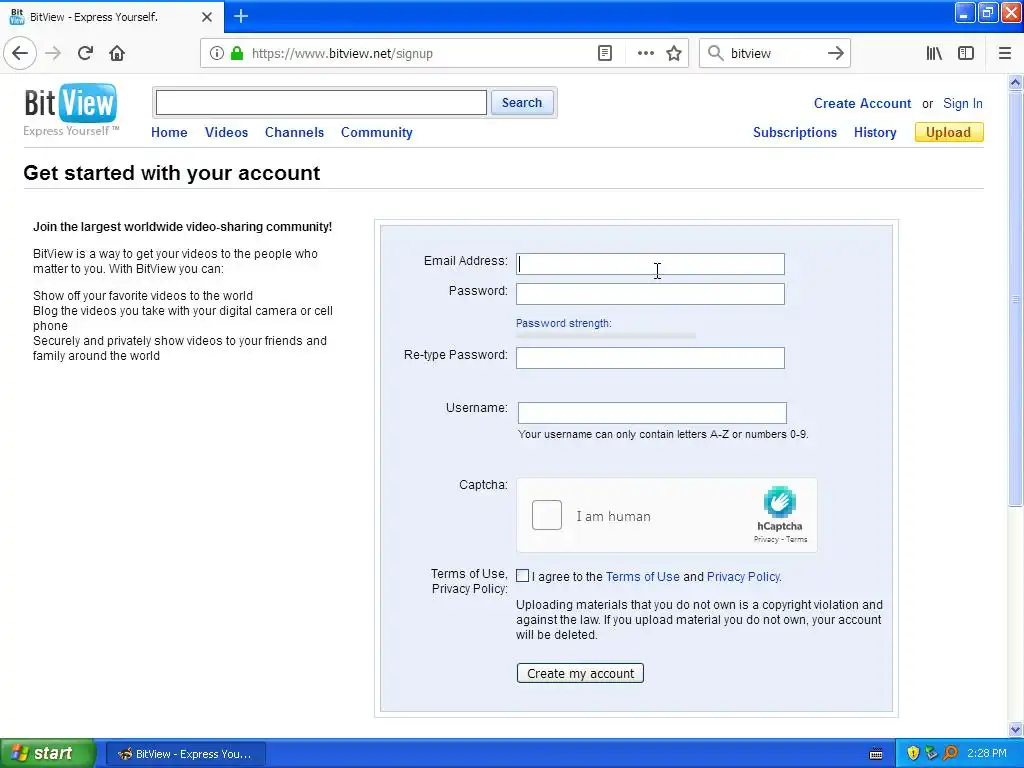Open the Windows Start menu

click(48, 753)
